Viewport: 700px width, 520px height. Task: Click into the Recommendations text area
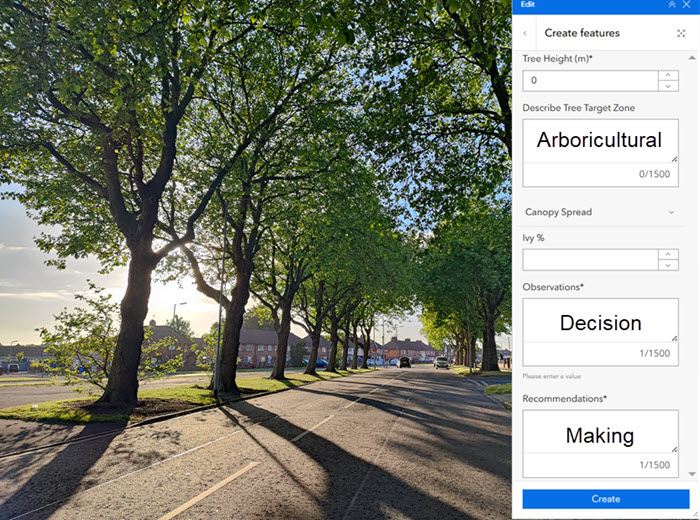click(599, 434)
